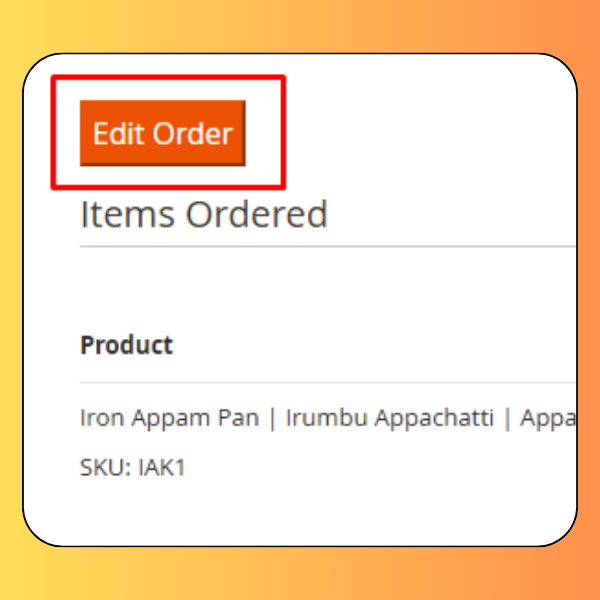This screenshot has height=600, width=600.
Task: Click the orange Edit Order button
Action: 163,133
